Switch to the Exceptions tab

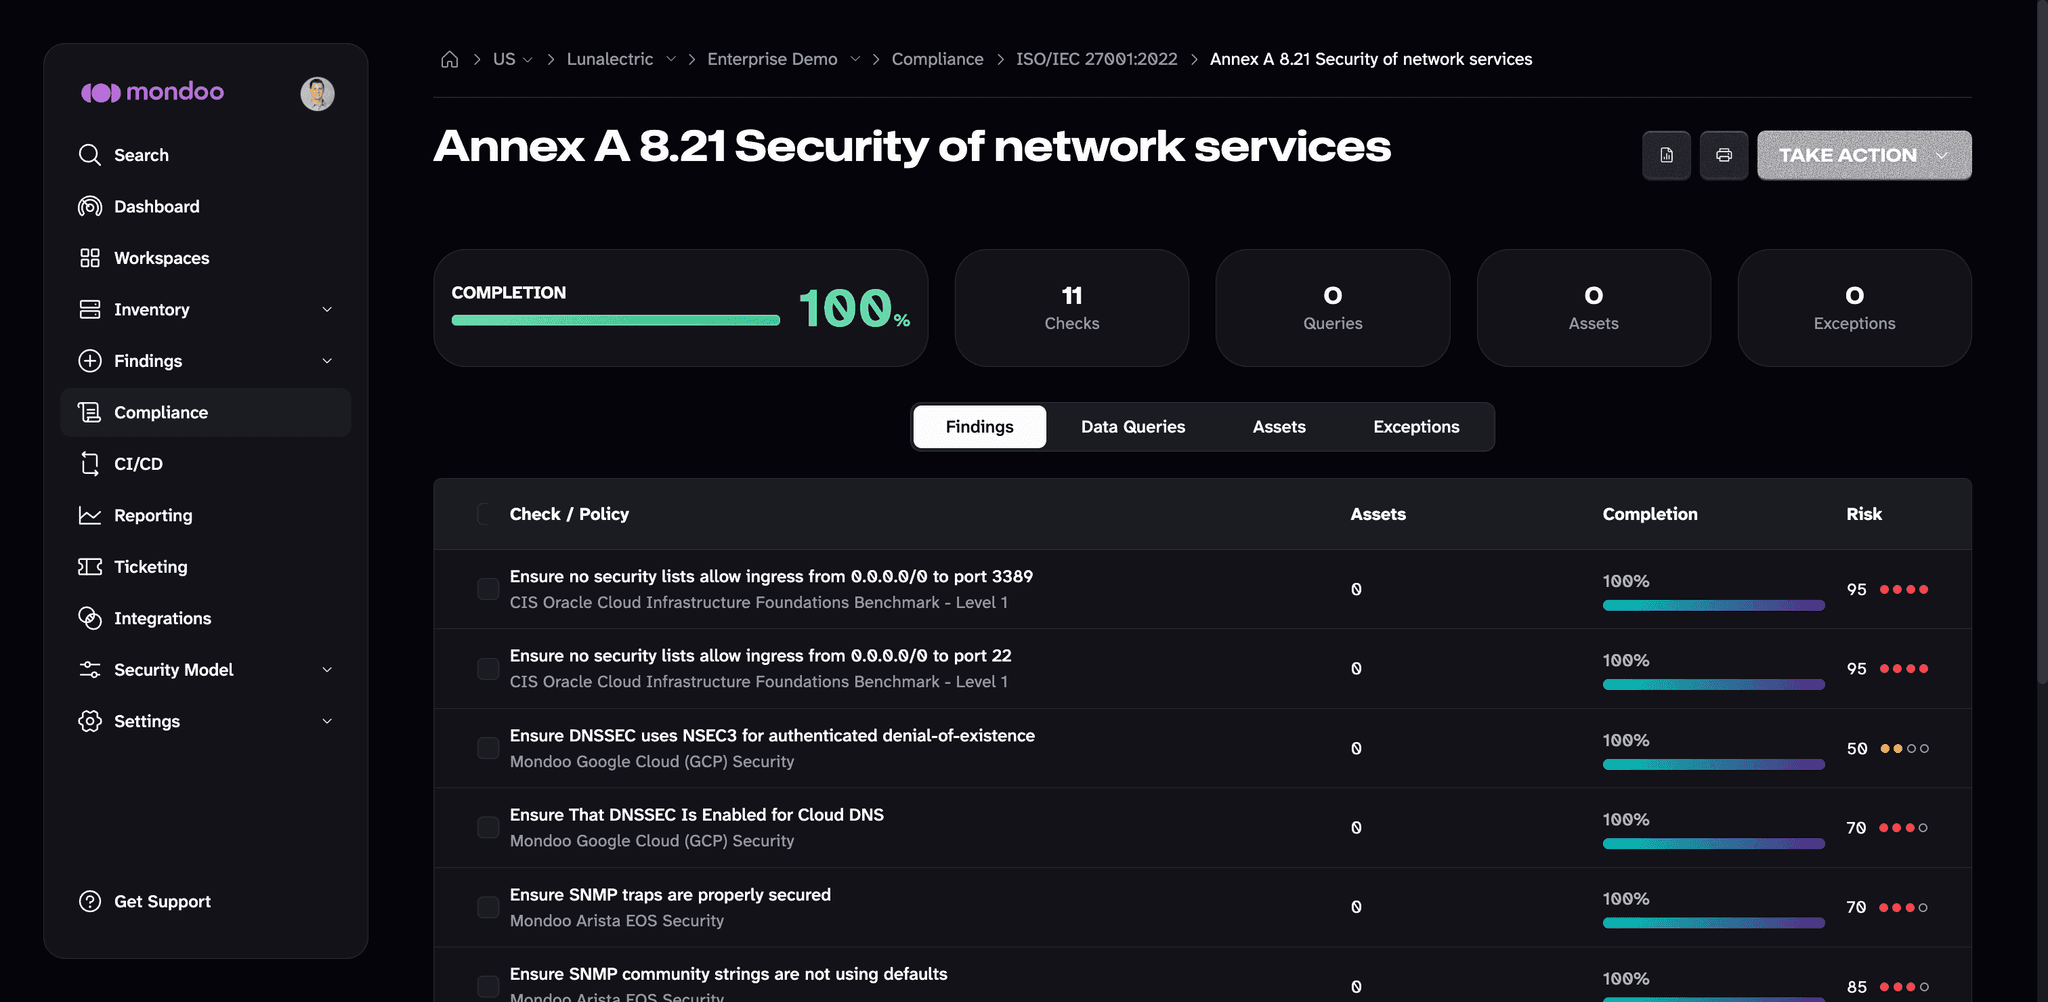click(1416, 427)
